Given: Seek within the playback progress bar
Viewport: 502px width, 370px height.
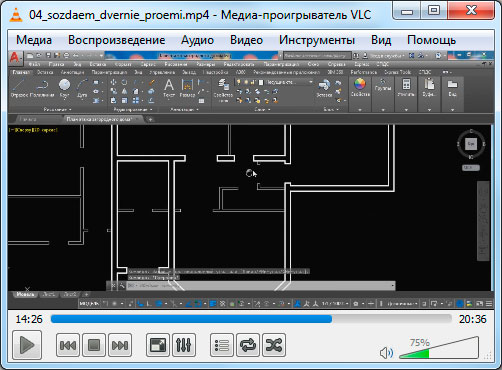Looking at the screenshot, I should tap(251, 319).
